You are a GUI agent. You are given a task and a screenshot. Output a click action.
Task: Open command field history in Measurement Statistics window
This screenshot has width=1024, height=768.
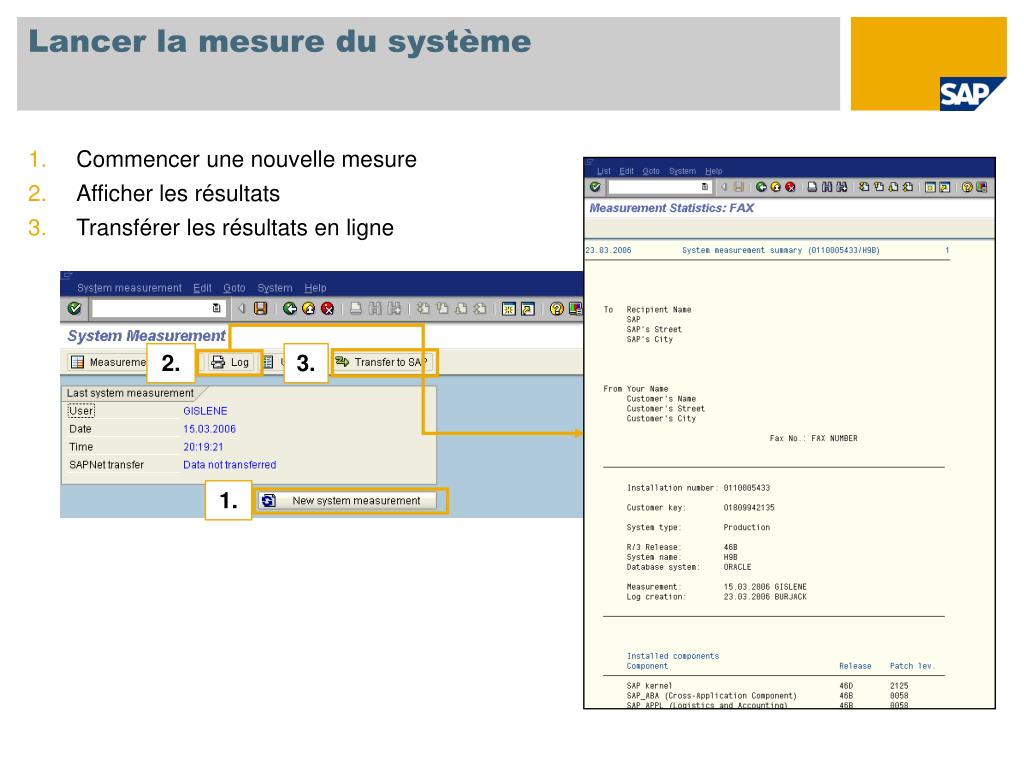coord(705,187)
